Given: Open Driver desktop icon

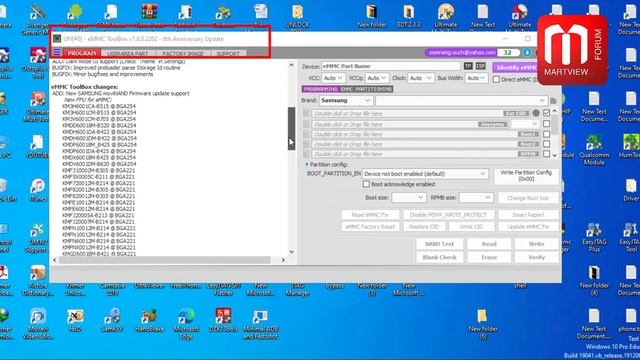Looking at the screenshot, I should [631, 190].
